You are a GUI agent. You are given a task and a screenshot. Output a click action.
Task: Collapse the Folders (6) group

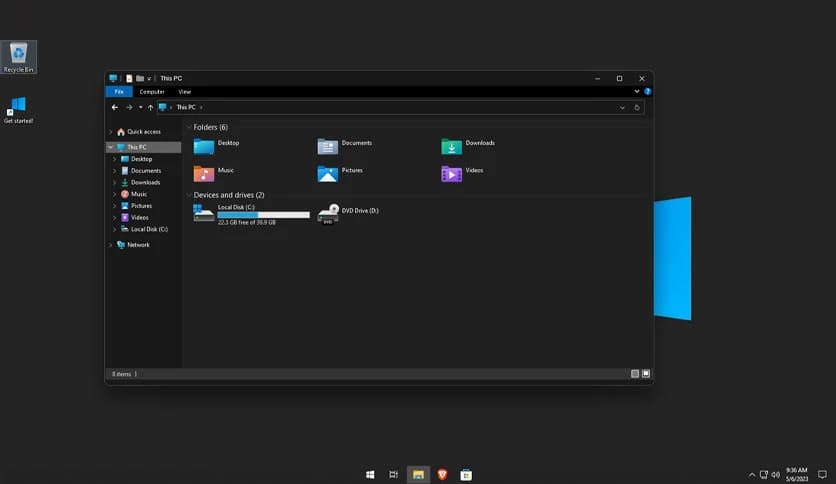pyautogui.click(x=189, y=128)
